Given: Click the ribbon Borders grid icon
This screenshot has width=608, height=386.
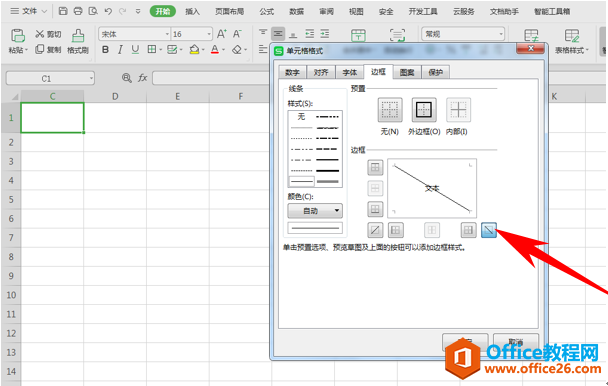Looking at the screenshot, I should click(x=152, y=49).
